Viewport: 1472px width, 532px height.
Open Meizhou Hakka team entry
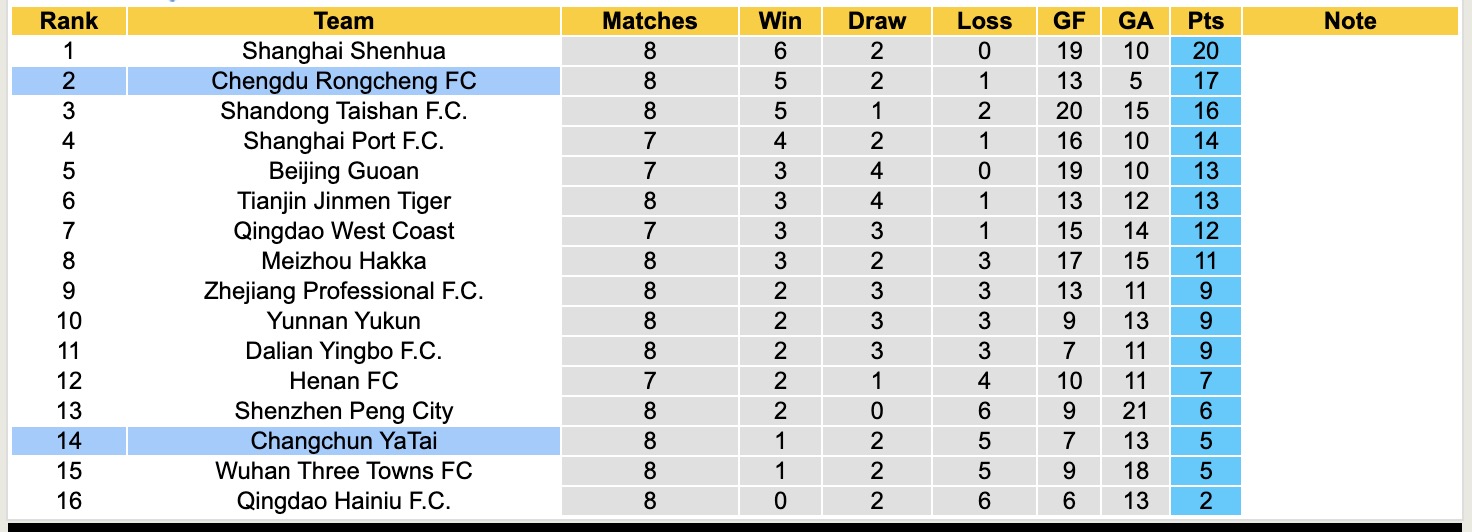(x=343, y=261)
